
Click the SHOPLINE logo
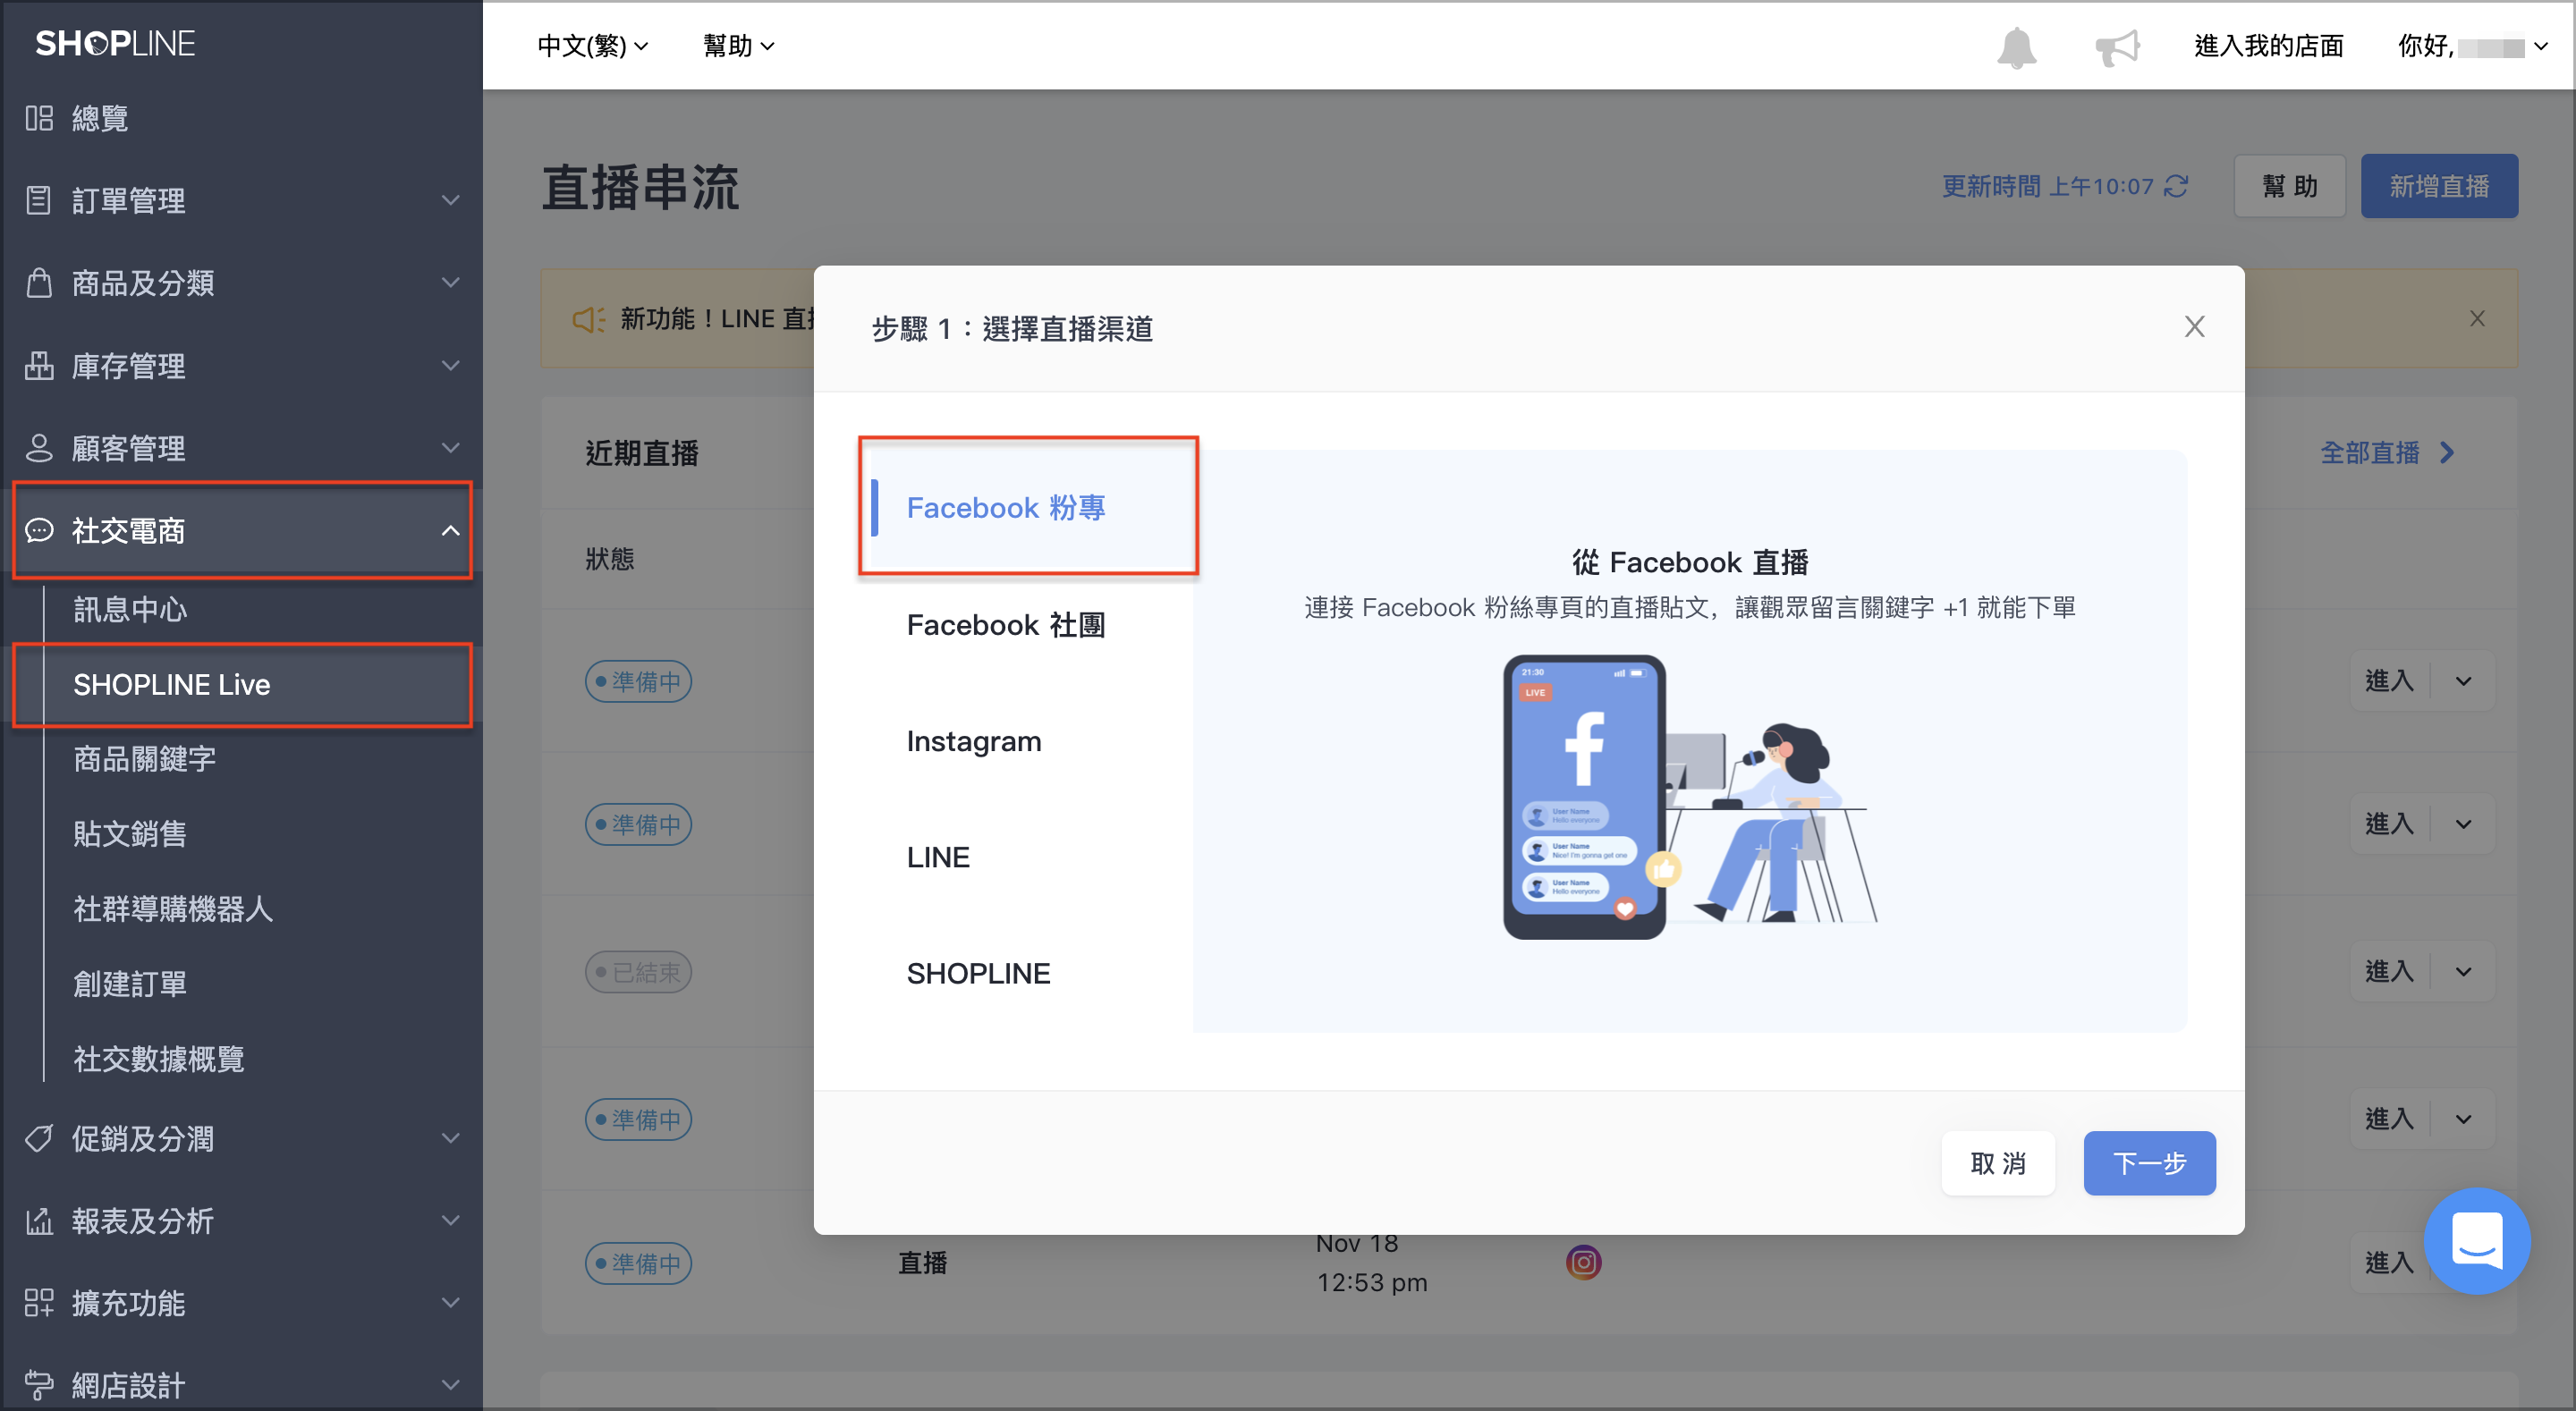pos(115,43)
